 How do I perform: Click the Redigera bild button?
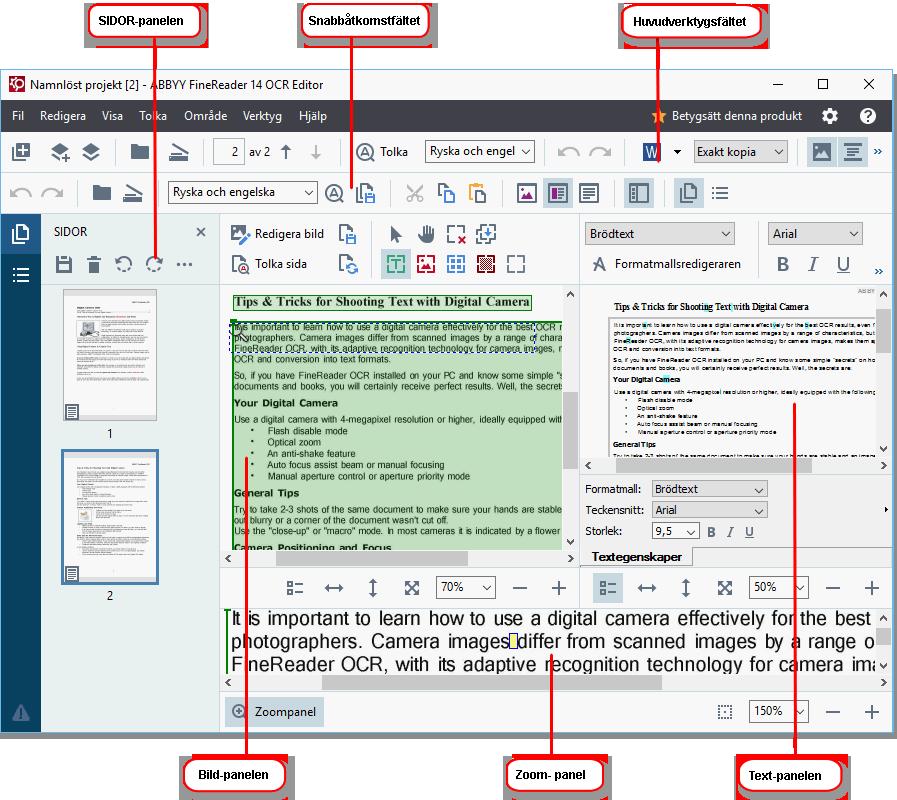pos(277,234)
